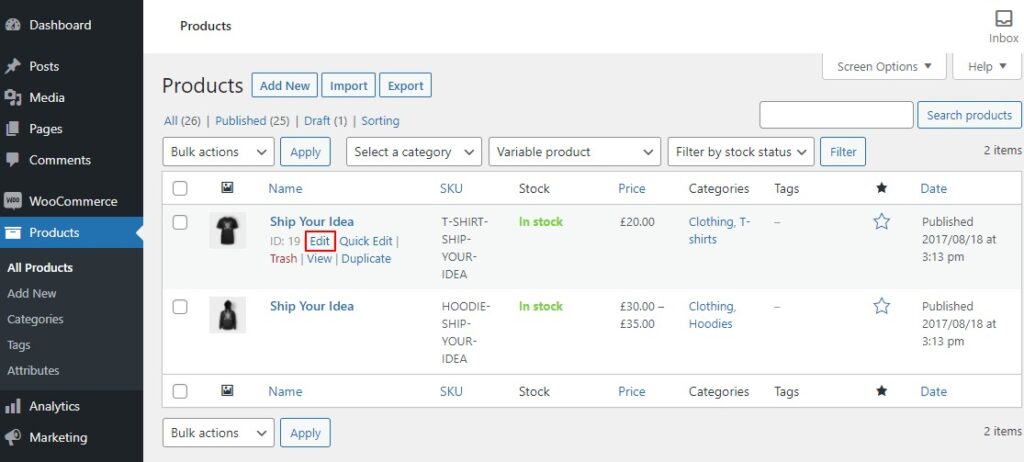Sort by Date column header
Image resolution: width=1024 pixels, height=462 pixels.
tap(933, 188)
